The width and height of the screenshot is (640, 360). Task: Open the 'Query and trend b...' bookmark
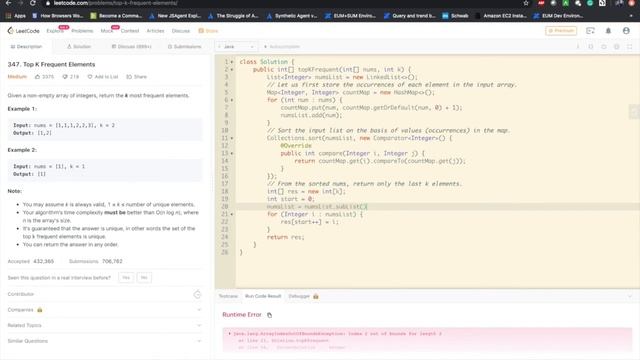(x=410, y=16)
